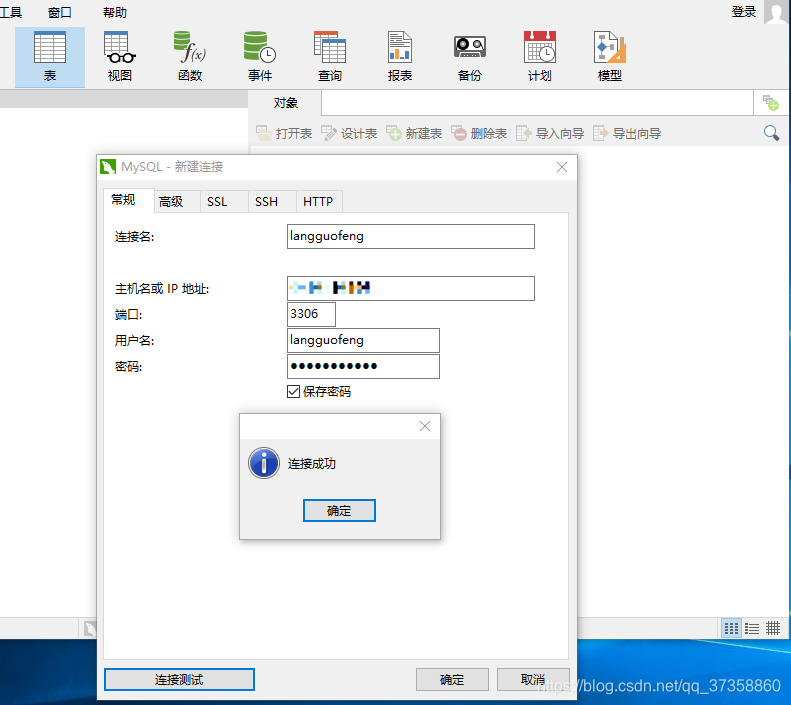Click the 删除表 delete table button
Image resolution: width=791 pixels, height=705 pixels.
[479, 133]
